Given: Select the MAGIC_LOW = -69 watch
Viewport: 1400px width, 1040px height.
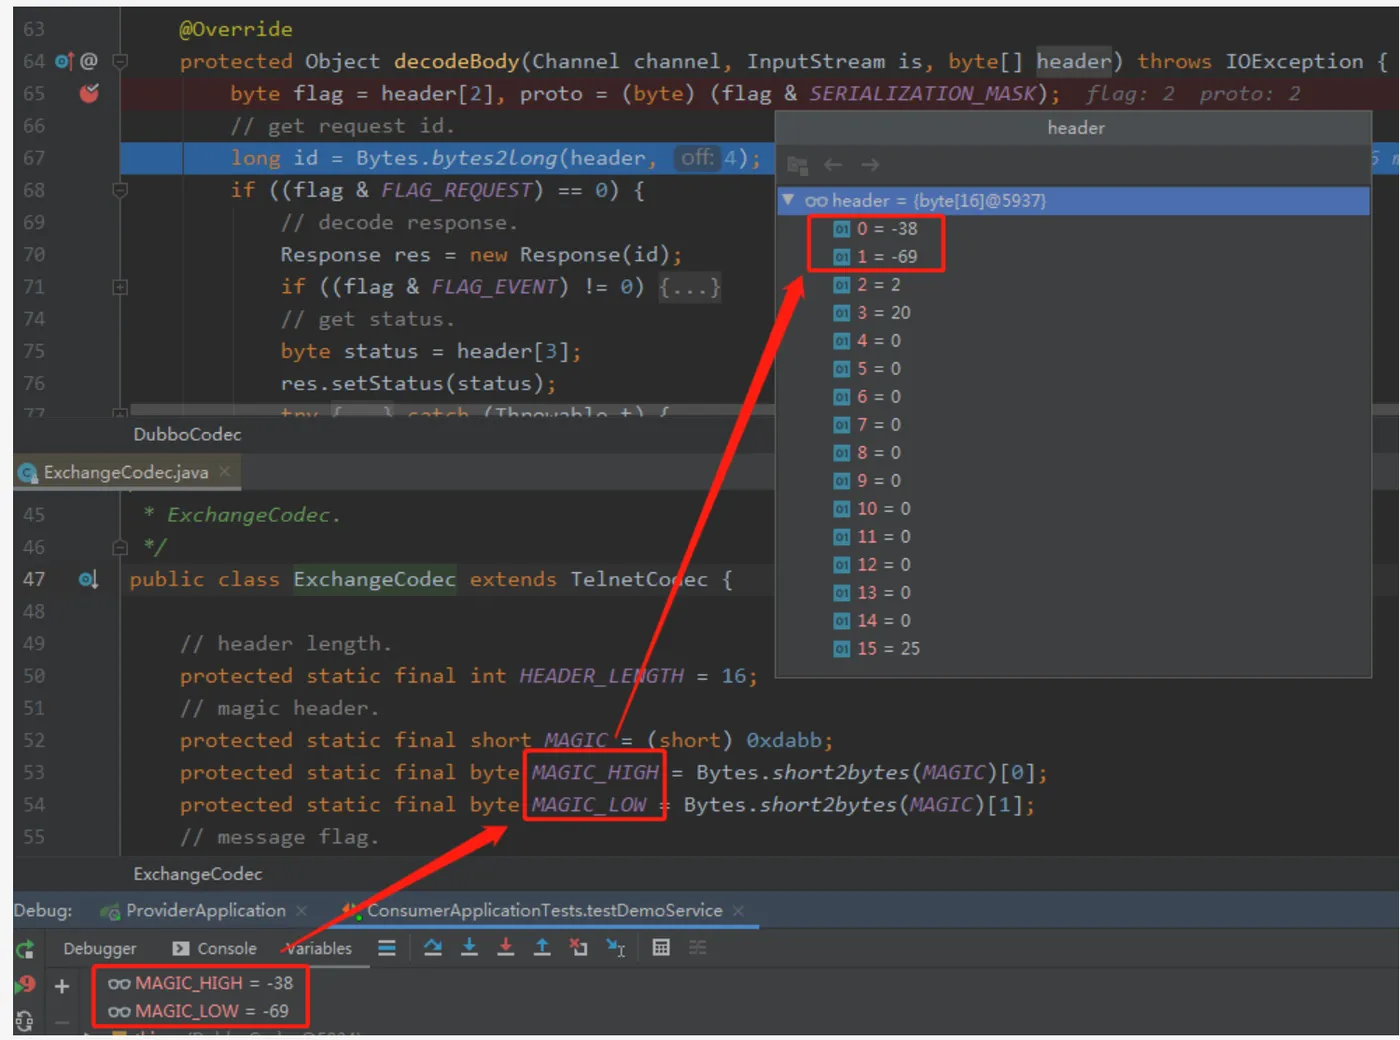Looking at the screenshot, I should (x=198, y=1011).
